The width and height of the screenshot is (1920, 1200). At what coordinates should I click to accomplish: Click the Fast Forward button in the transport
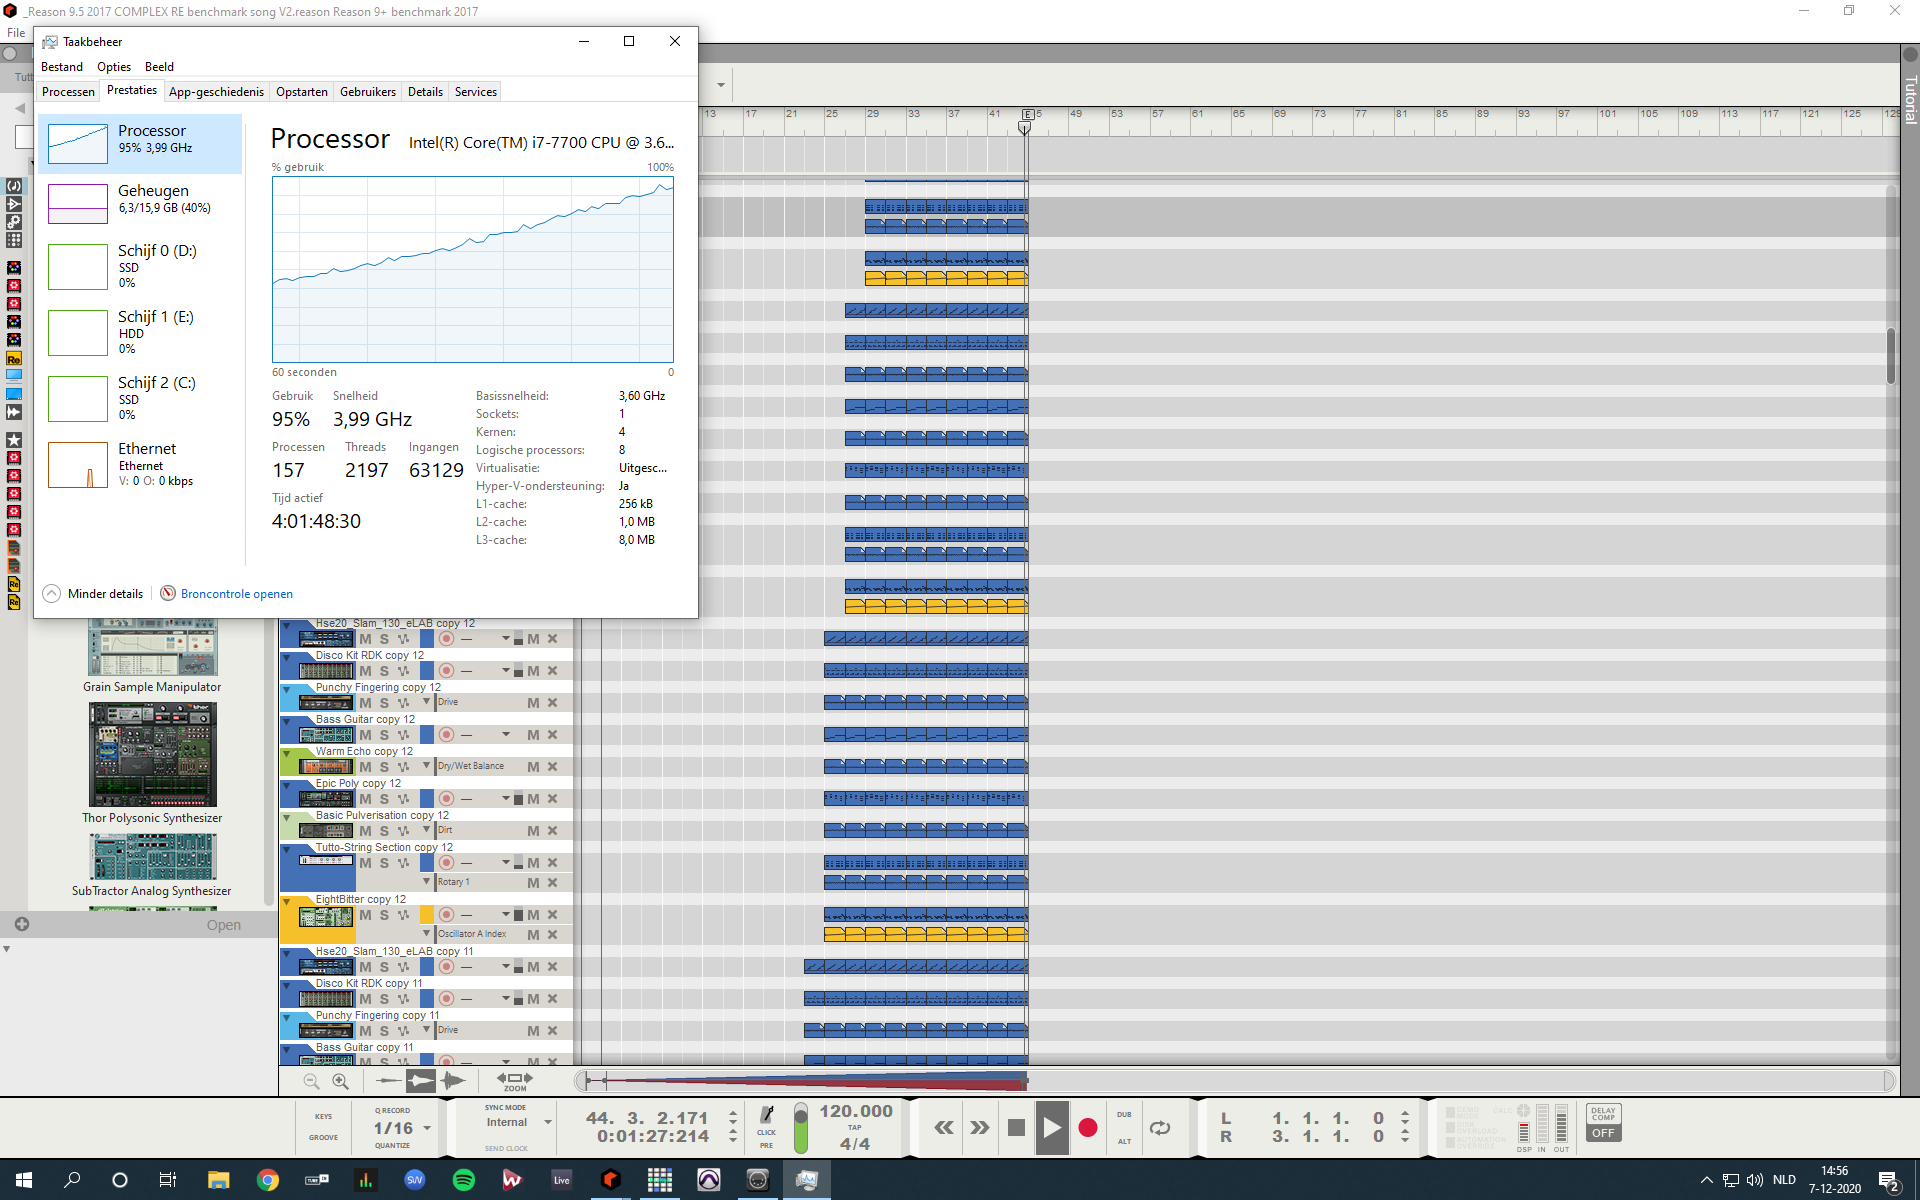tap(979, 1128)
